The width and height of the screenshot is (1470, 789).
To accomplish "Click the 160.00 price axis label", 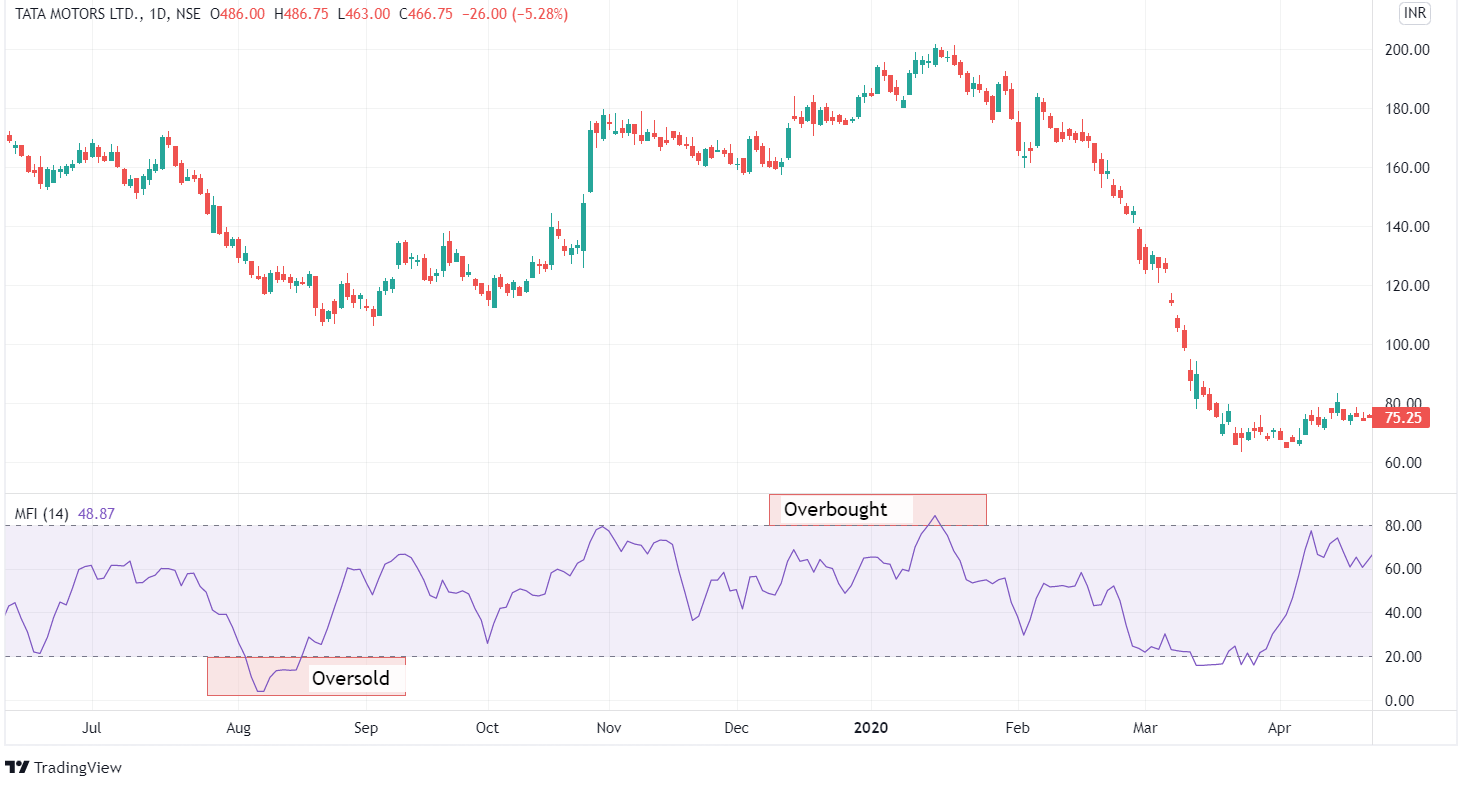I will click(1408, 168).
